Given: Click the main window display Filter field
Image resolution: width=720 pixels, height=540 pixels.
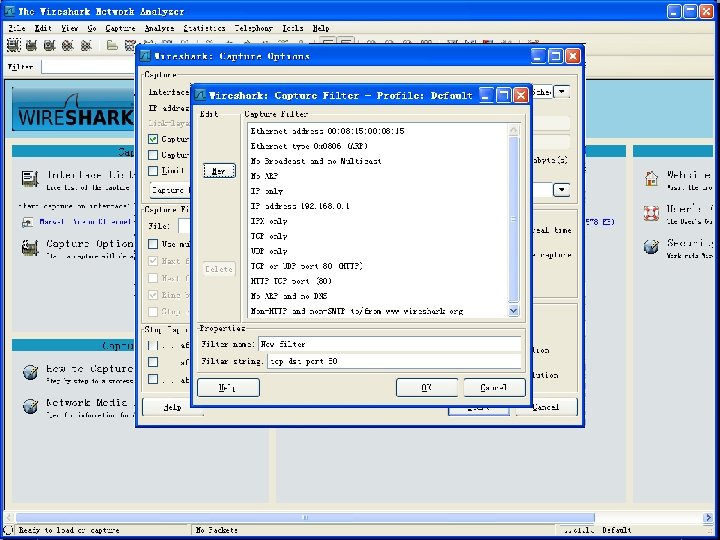Looking at the screenshot, I should pos(88,67).
